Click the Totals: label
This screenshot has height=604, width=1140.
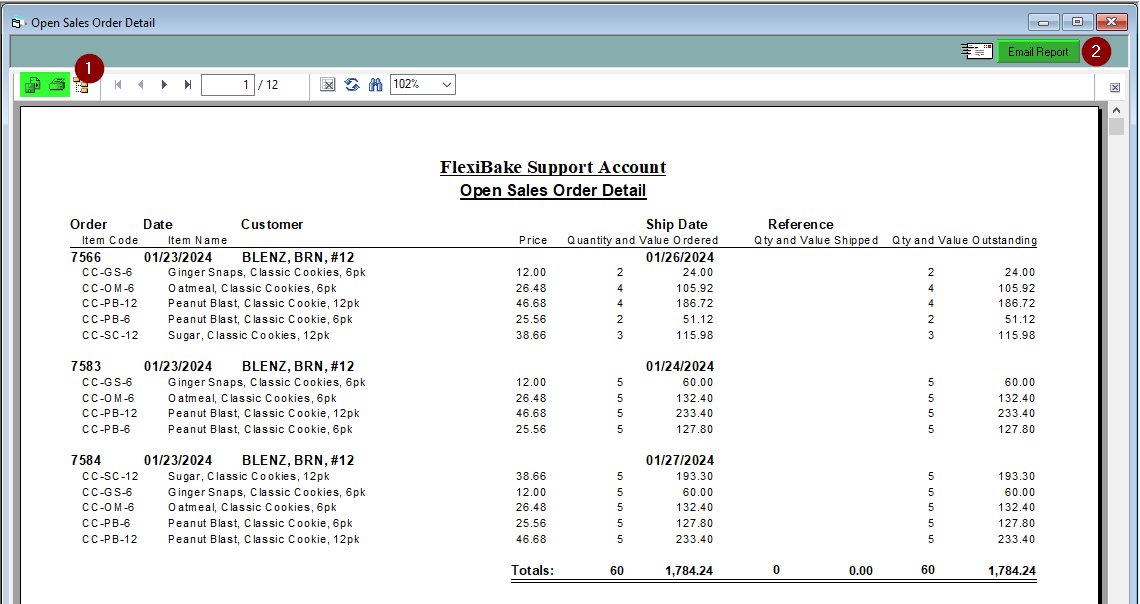click(x=532, y=571)
